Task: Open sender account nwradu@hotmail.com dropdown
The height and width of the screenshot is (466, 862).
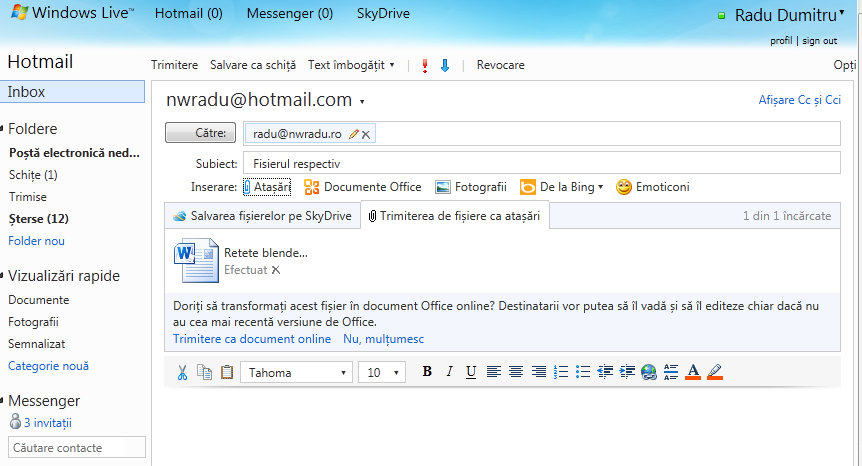Action: click(362, 102)
